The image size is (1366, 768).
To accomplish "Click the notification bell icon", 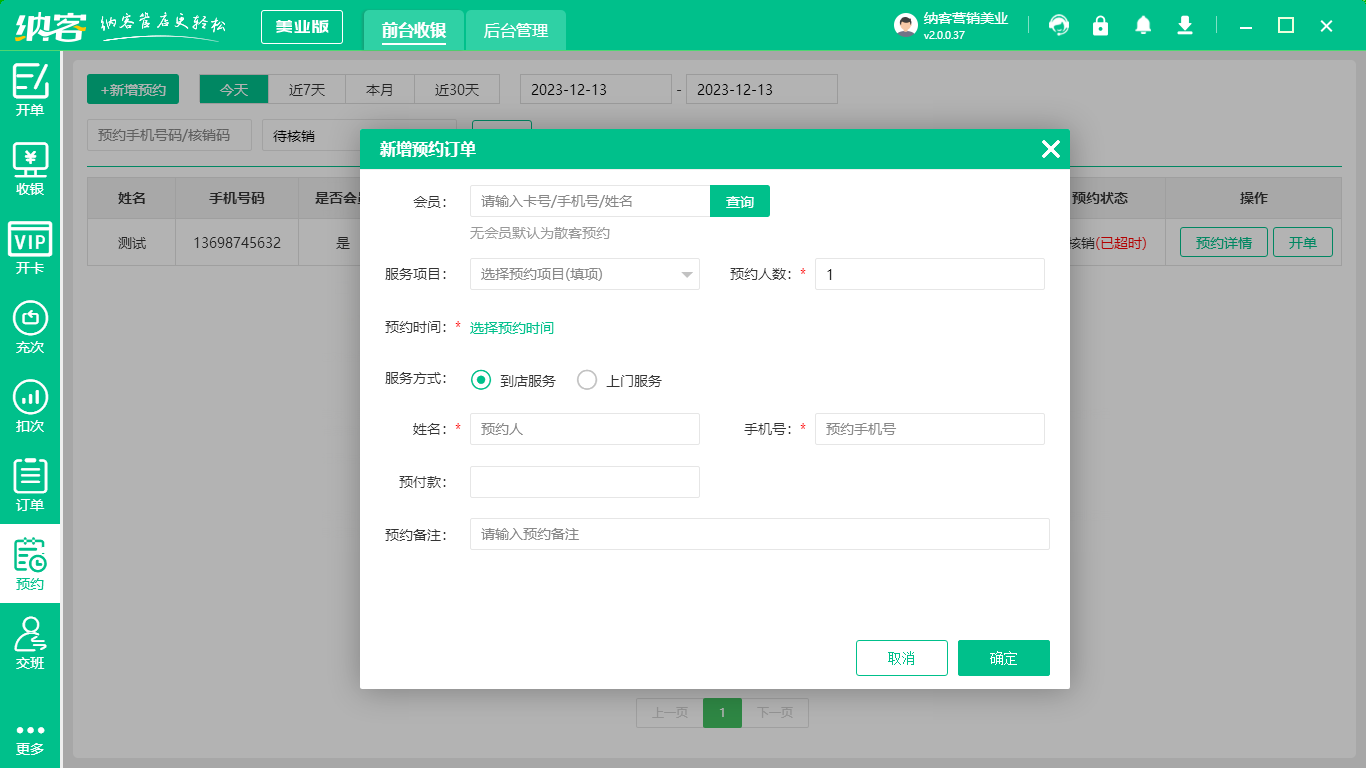I will [x=1143, y=26].
